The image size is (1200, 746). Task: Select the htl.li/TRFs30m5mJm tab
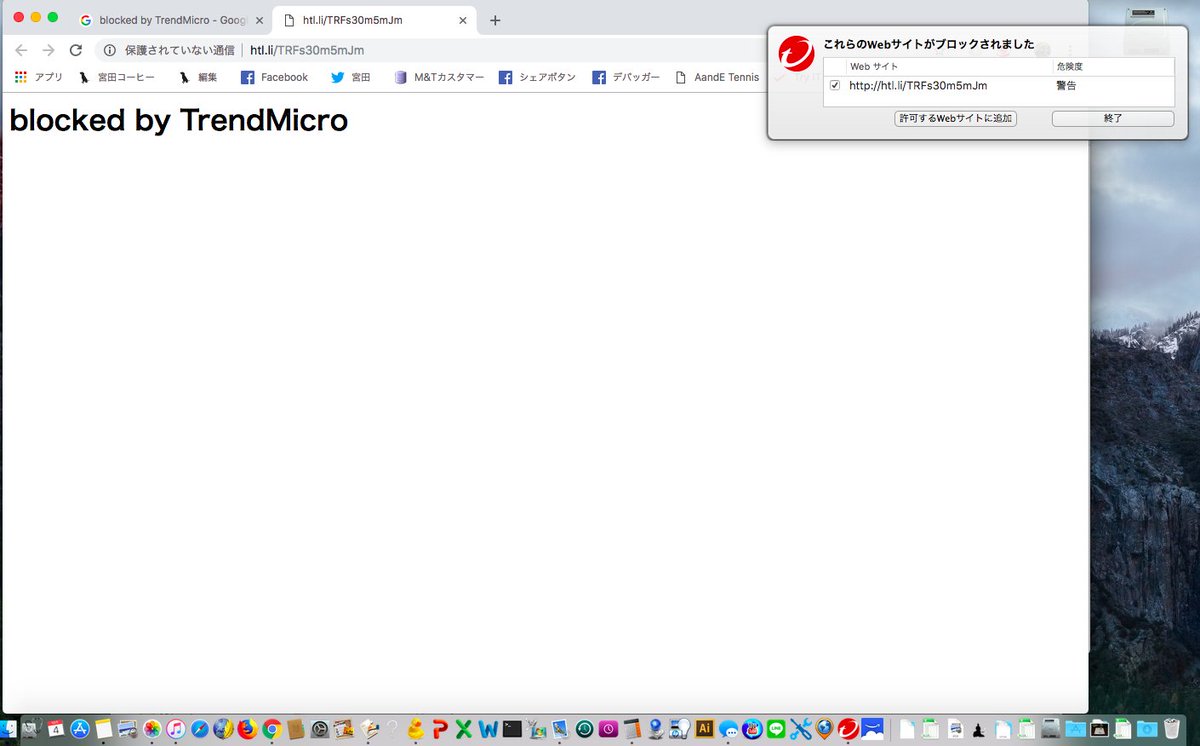(x=373, y=20)
